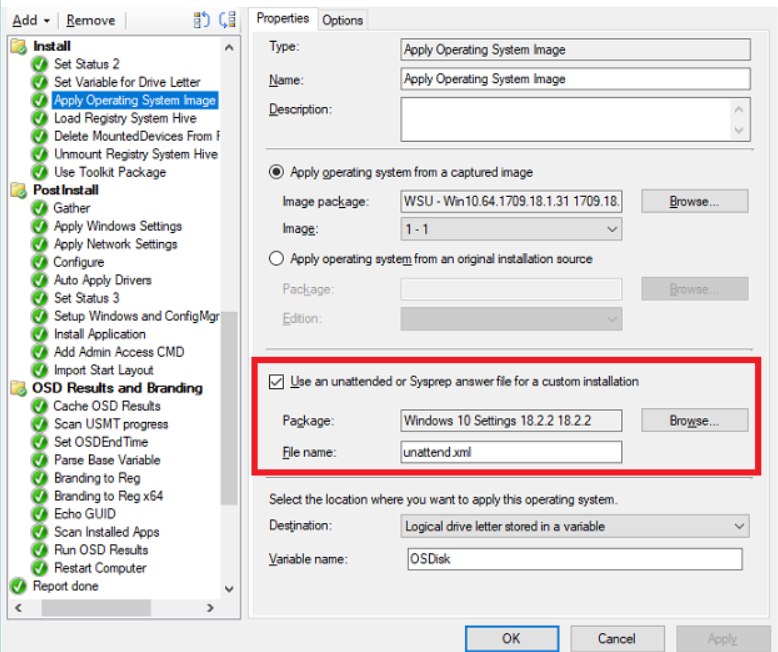Click the Cancel button
The height and width of the screenshot is (652, 778).
(x=617, y=639)
